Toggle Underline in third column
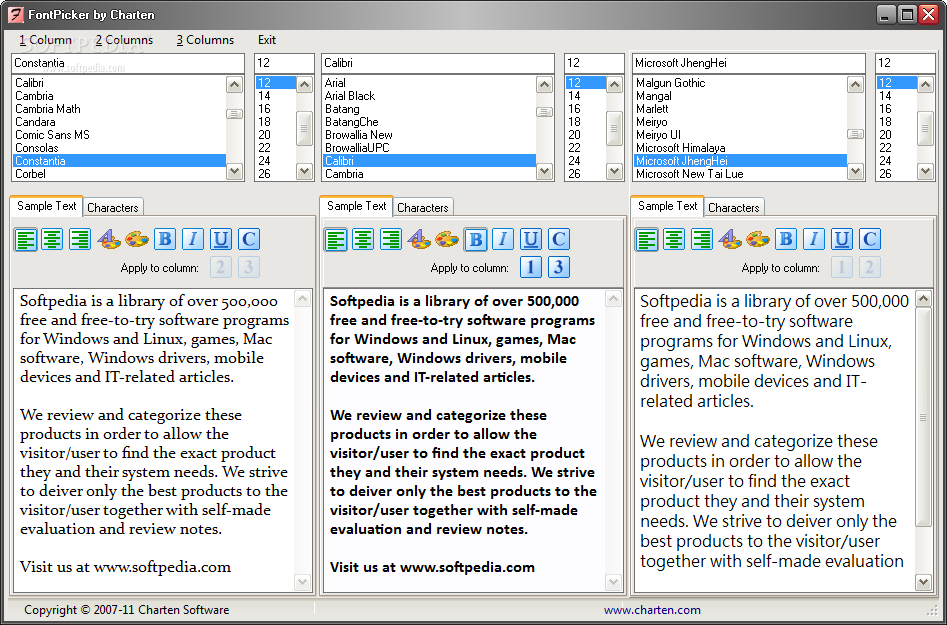The height and width of the screenshot is (625, 947). tap(842, 239)
